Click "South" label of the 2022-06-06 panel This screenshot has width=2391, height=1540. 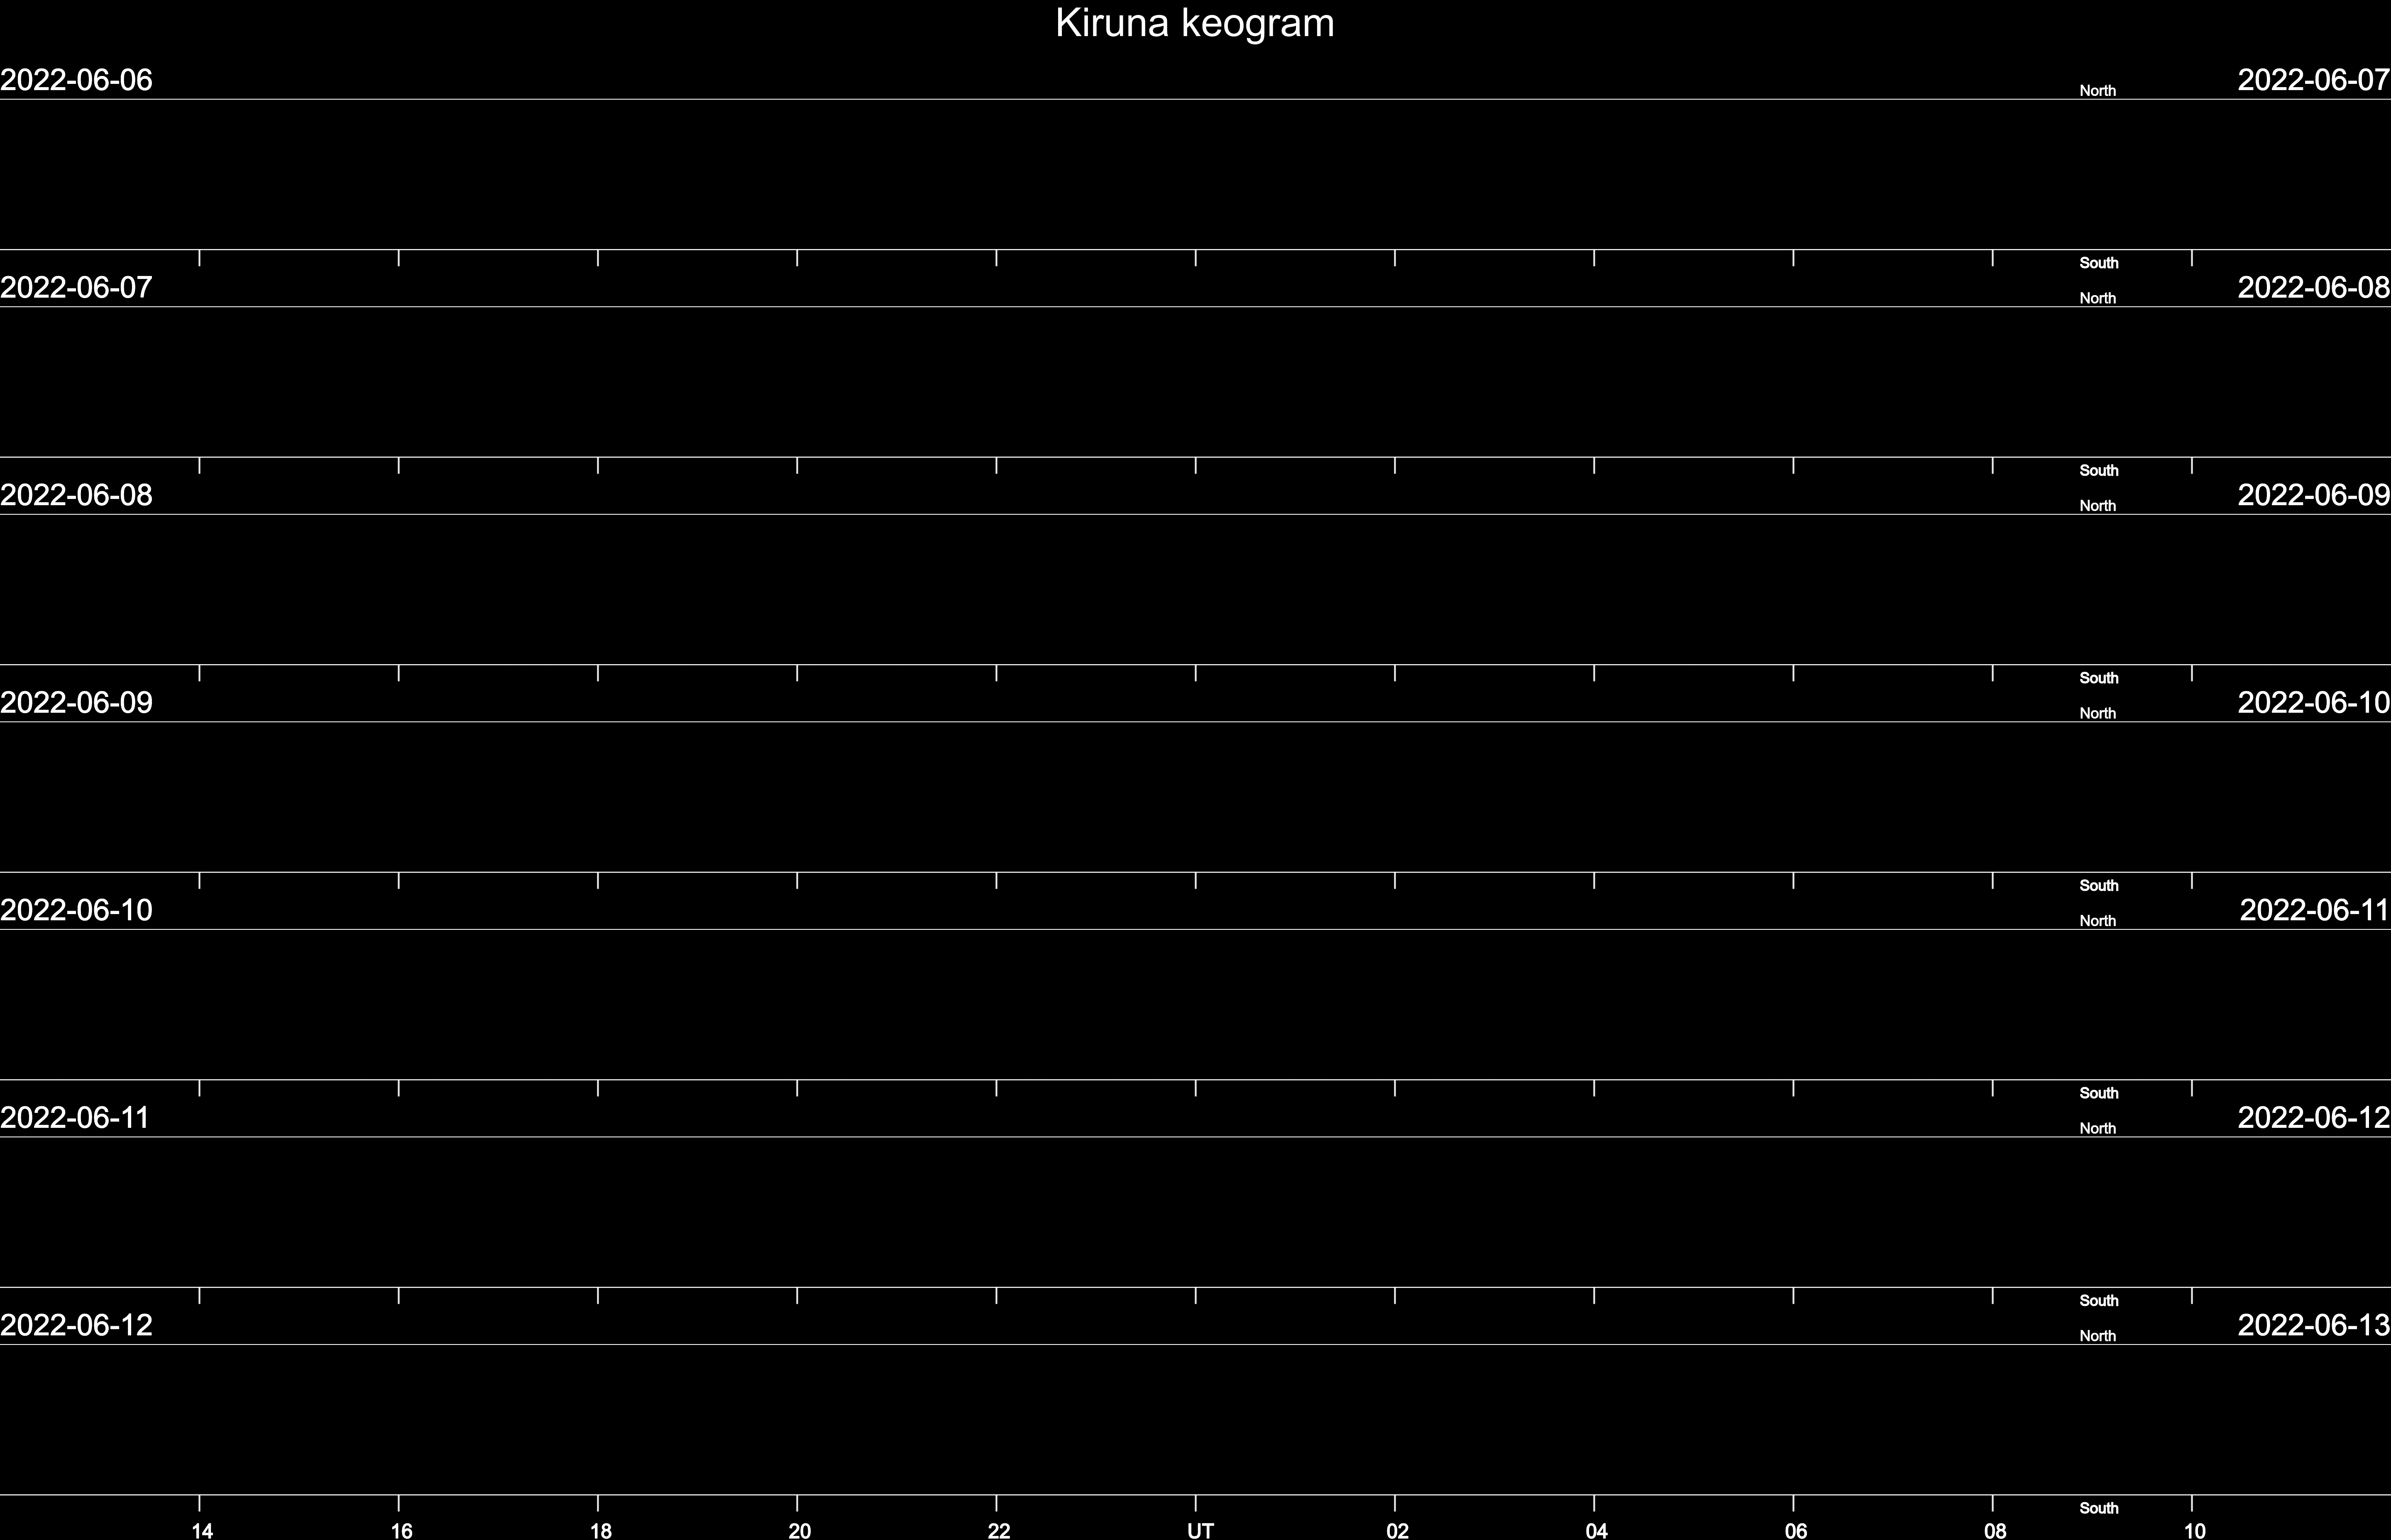click(2099, 263)
